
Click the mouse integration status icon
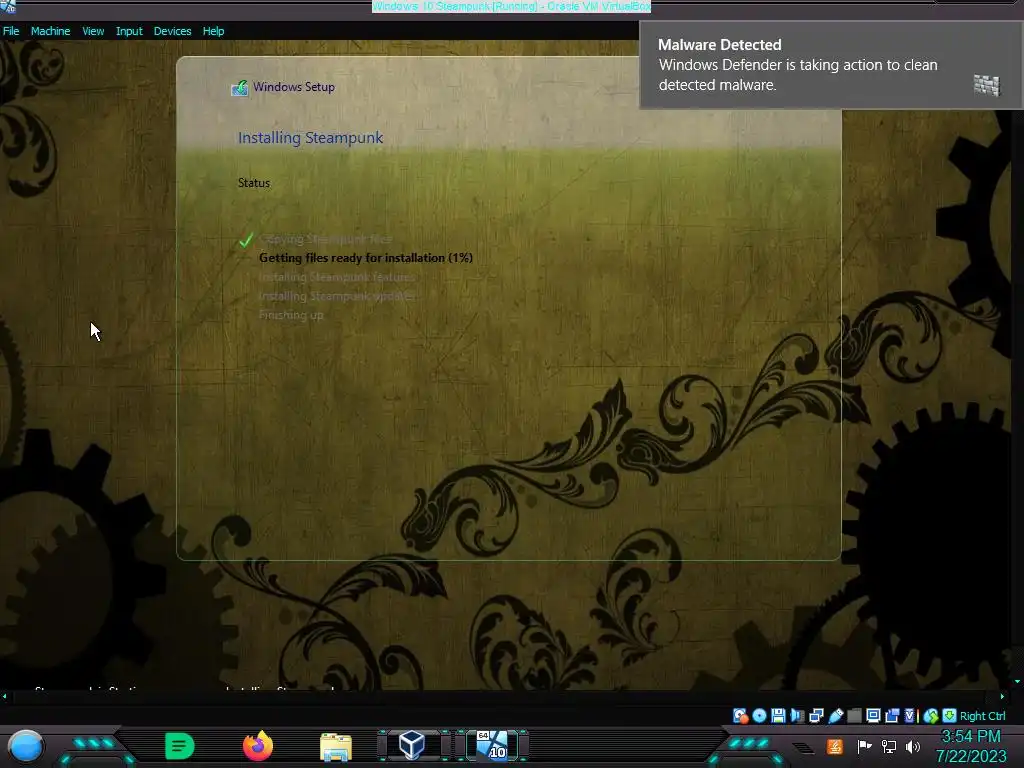pos(931,716)
